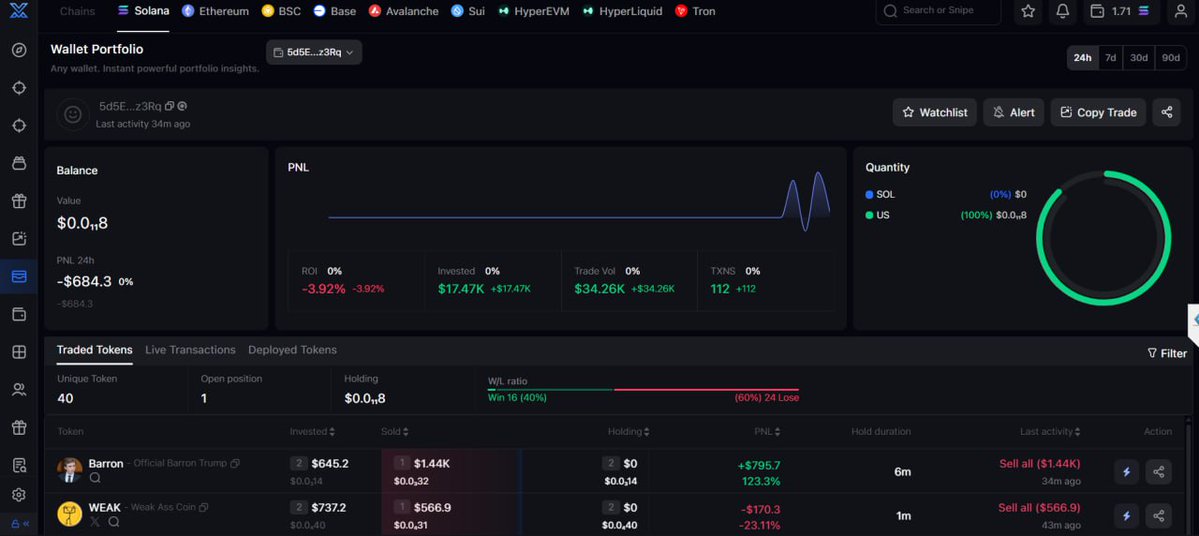The image size is (1199, 536).
Task: Select the Solana chain tab
Action: click(x=143, y=11)
